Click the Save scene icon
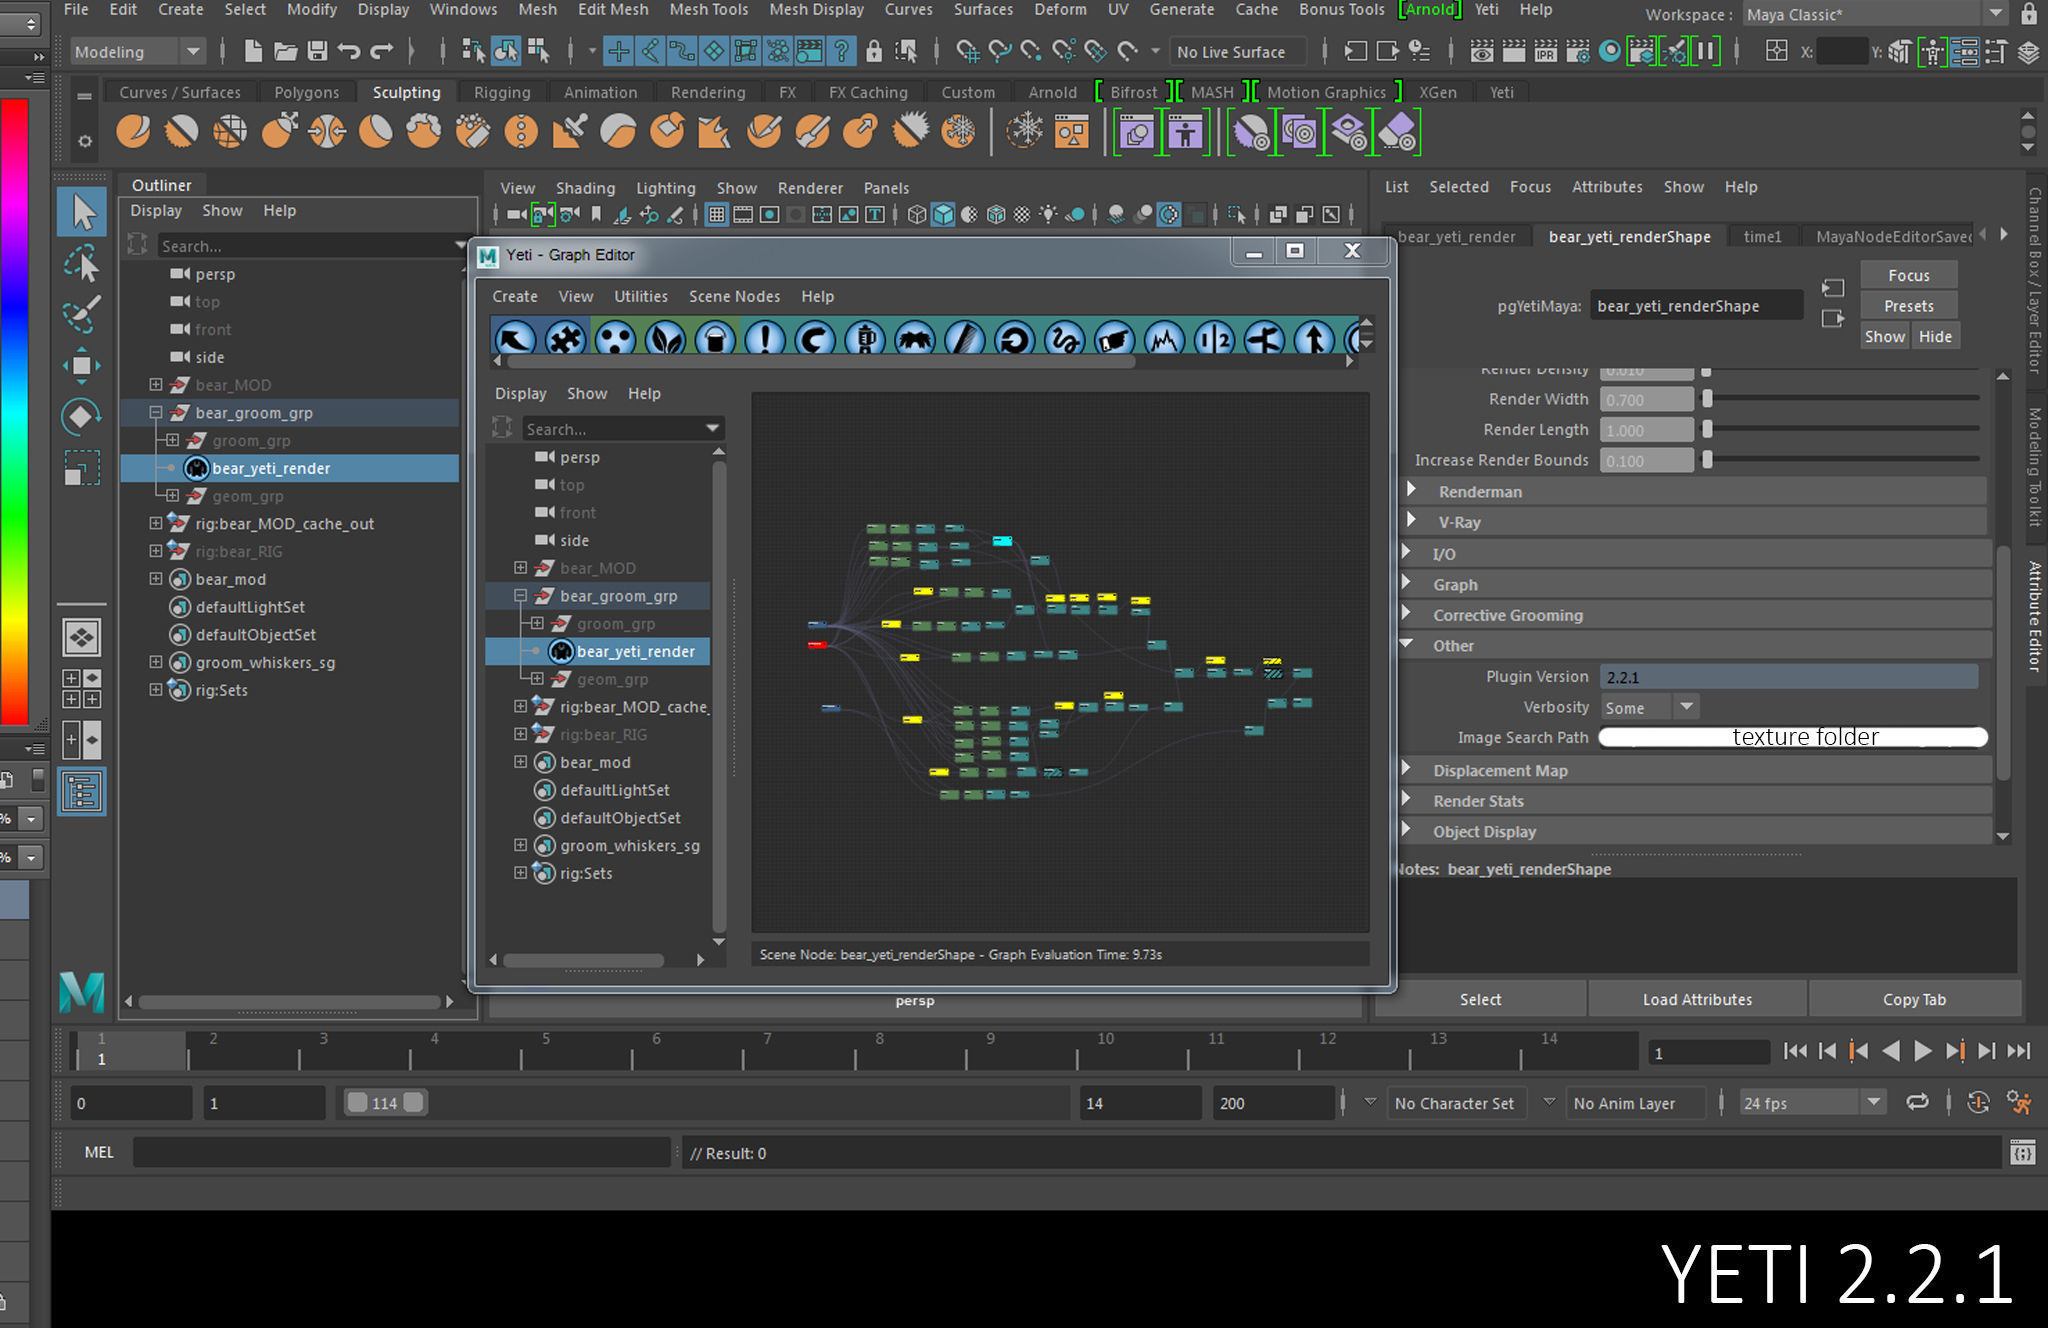 317,51
